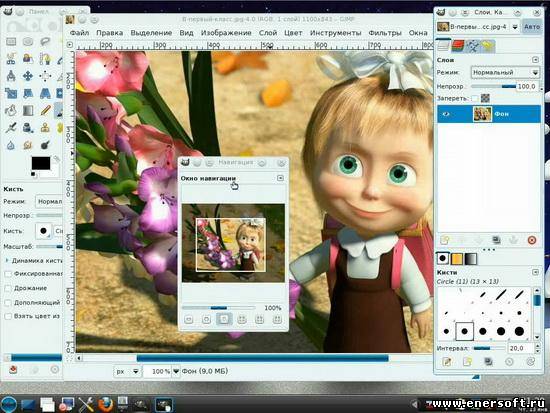Open the Фильтры menu
The width and height of the screenshot is (550, 413).
pos(385,33)
